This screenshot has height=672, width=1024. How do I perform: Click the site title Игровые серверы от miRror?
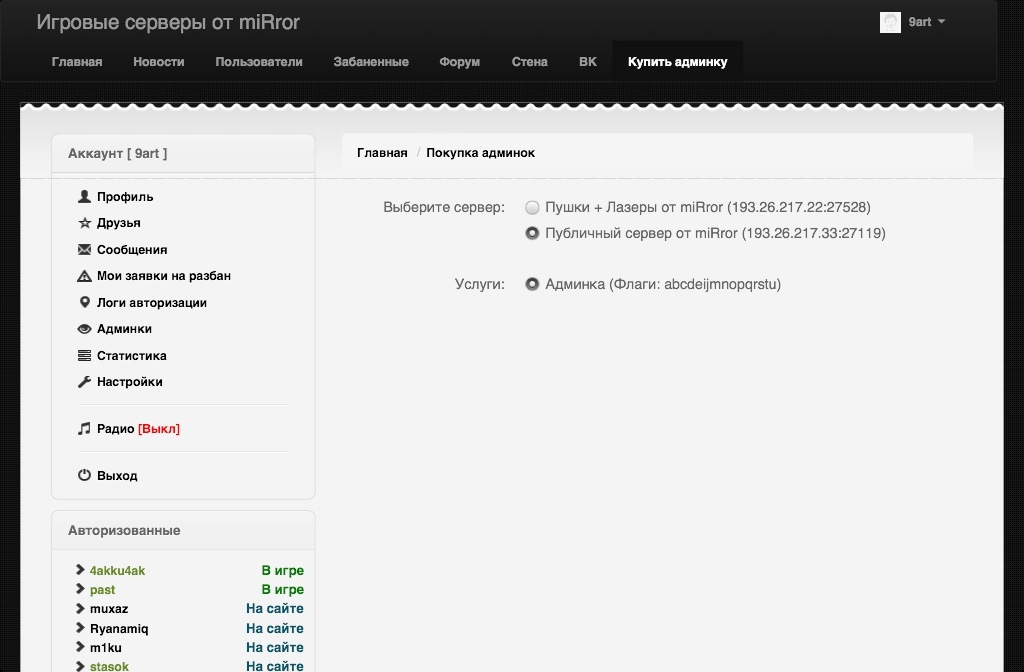pos(168,22)
